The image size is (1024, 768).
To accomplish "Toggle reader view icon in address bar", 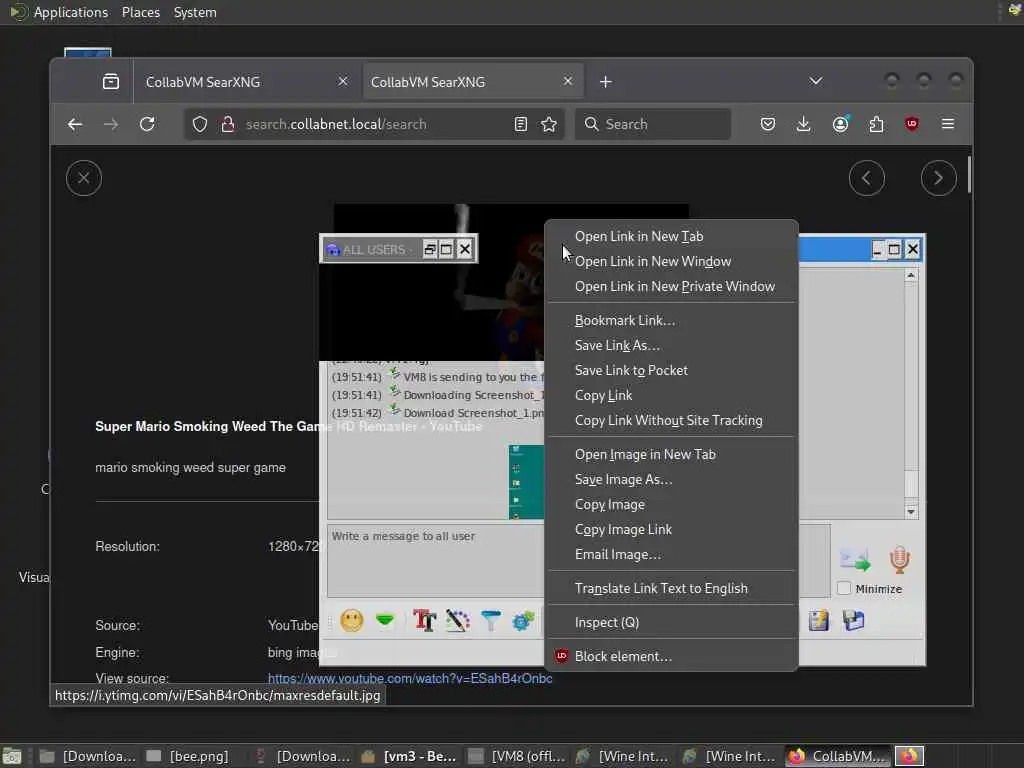I will (520, 124).
